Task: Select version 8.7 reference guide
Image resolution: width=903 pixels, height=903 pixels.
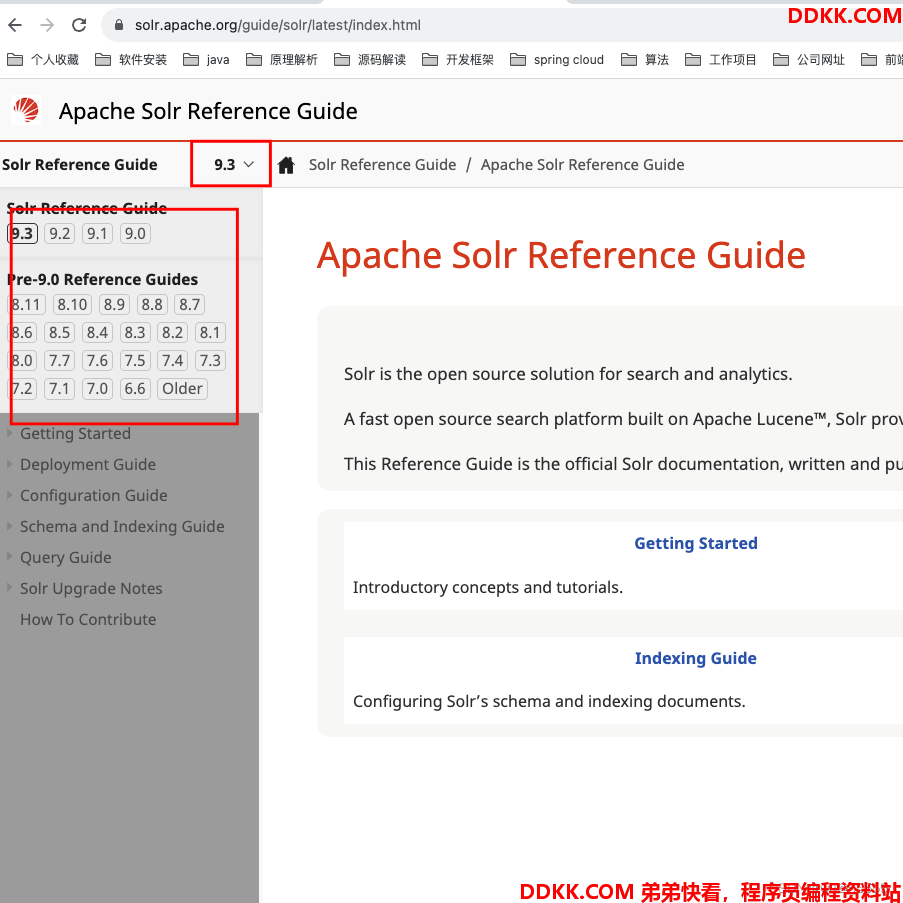Action: coord(189,305)
